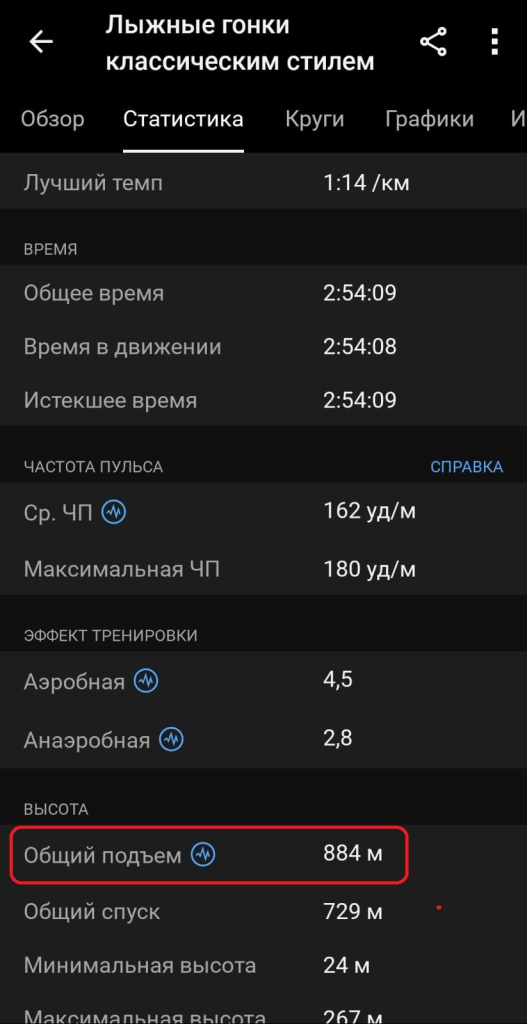The width and height of the screenshot is (527, 1024).
Task: Tap the Время в движении row
Action: (x=263, y=347)
